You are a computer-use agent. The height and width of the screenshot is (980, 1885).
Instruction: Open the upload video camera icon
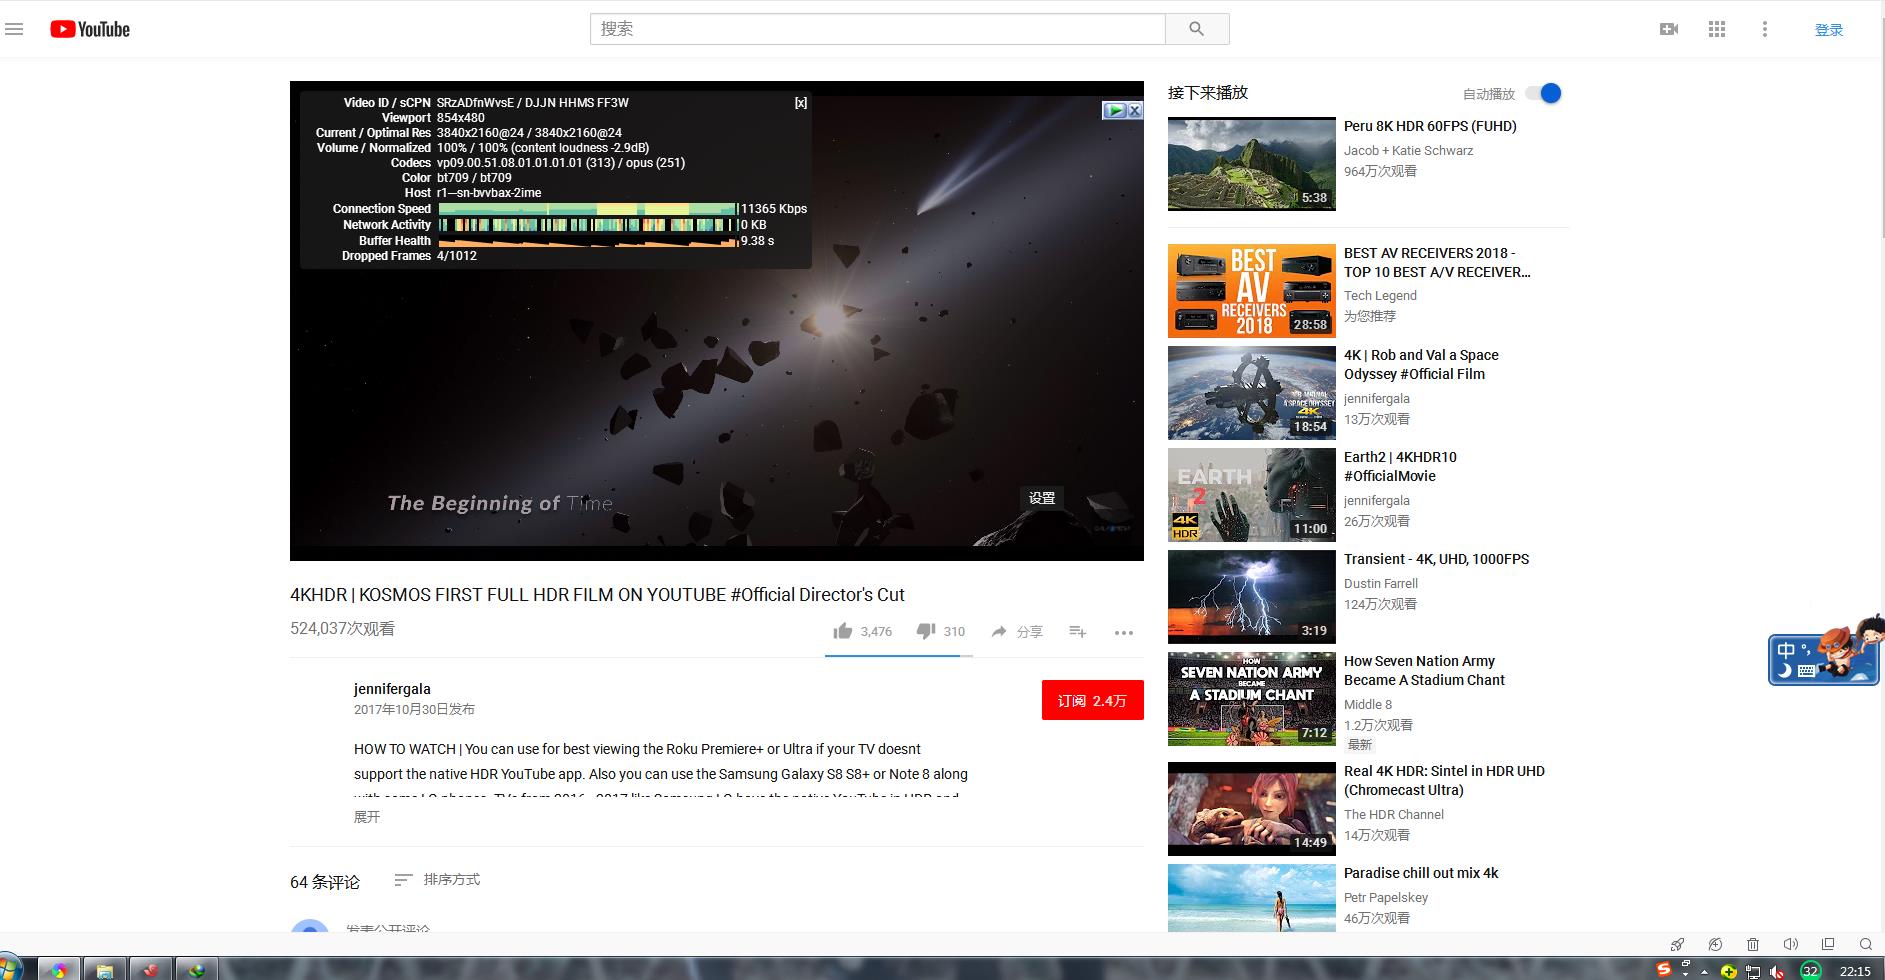pos(1669,29)
